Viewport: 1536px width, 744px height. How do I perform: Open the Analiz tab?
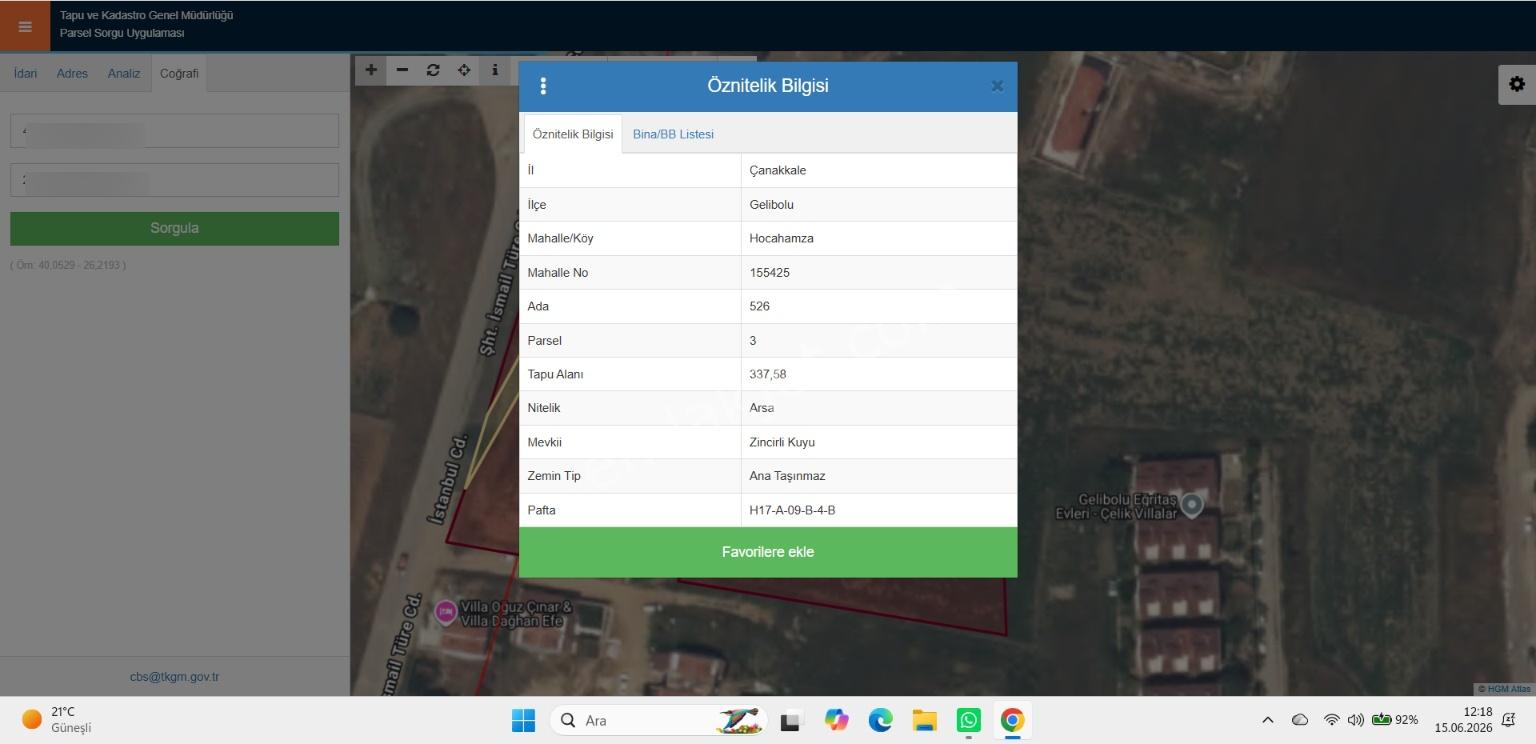point(124,73)
